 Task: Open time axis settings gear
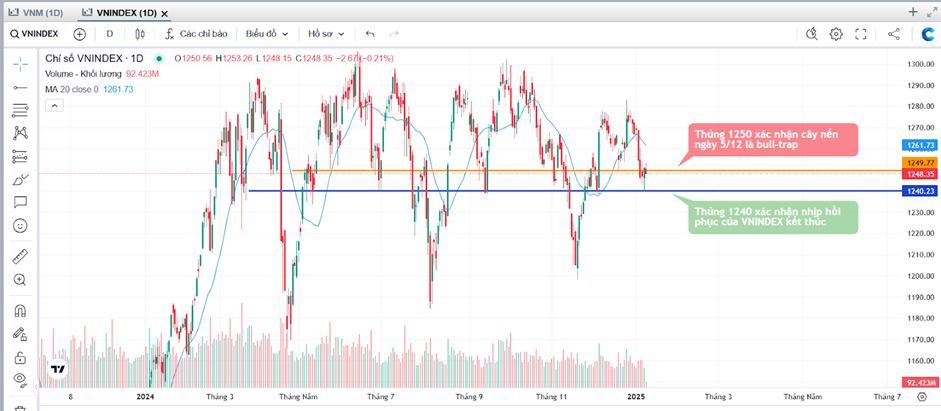pos(922,397)
